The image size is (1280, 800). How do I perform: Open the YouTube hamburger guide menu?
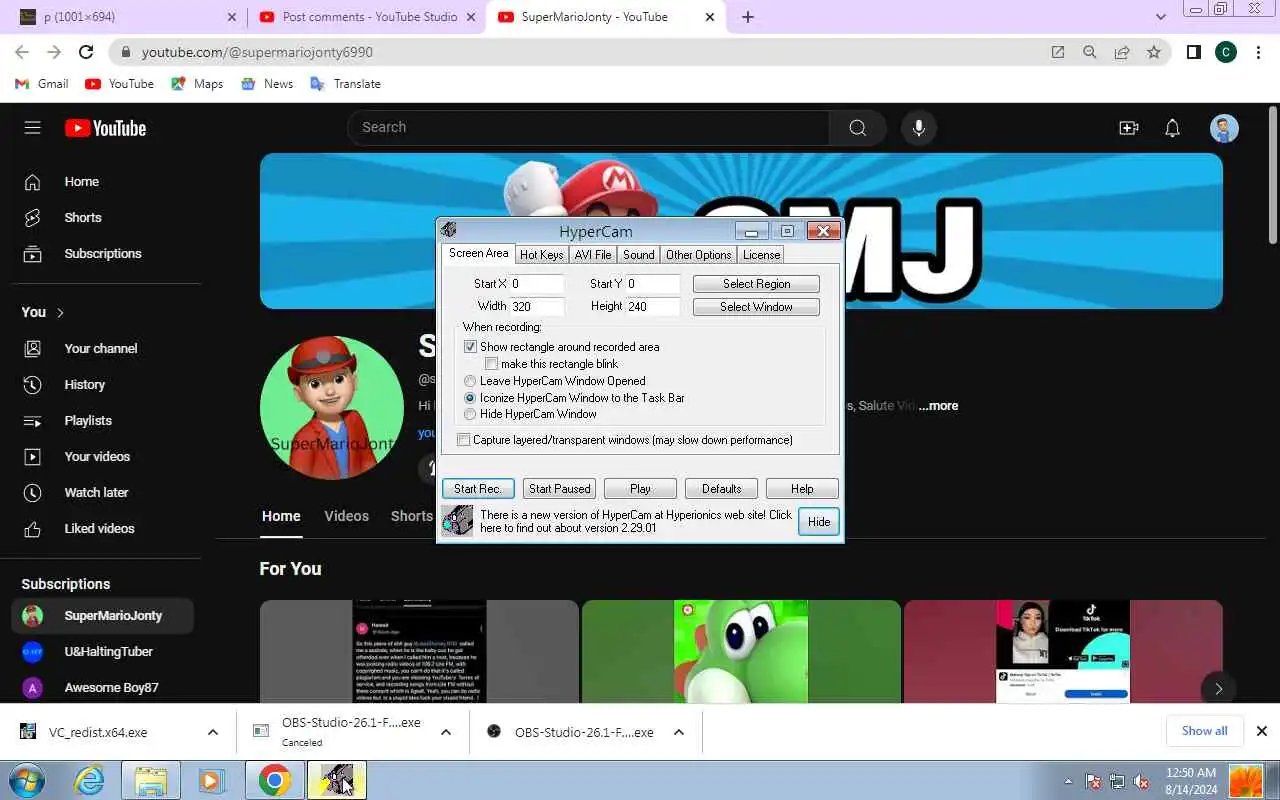point(33,127)
